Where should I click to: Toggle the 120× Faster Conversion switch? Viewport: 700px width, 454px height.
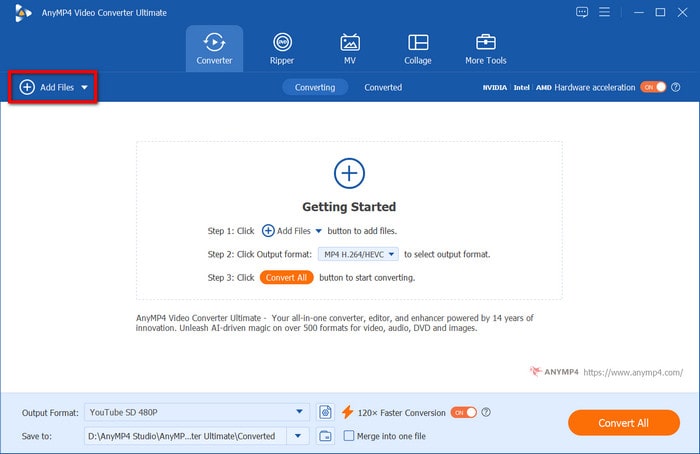click(463, 412)
